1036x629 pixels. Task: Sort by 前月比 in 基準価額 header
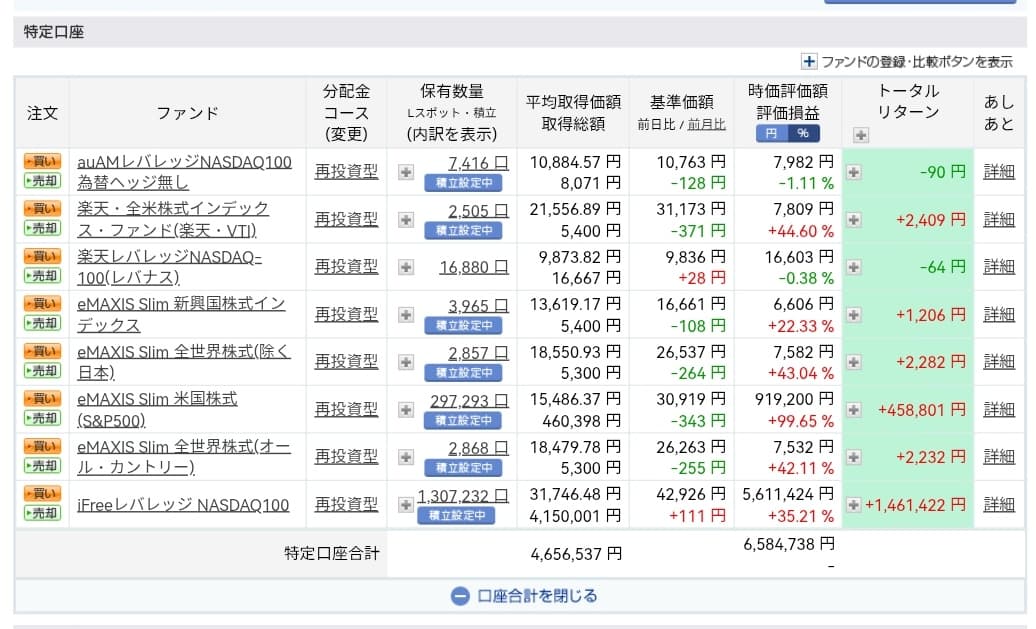706,125
